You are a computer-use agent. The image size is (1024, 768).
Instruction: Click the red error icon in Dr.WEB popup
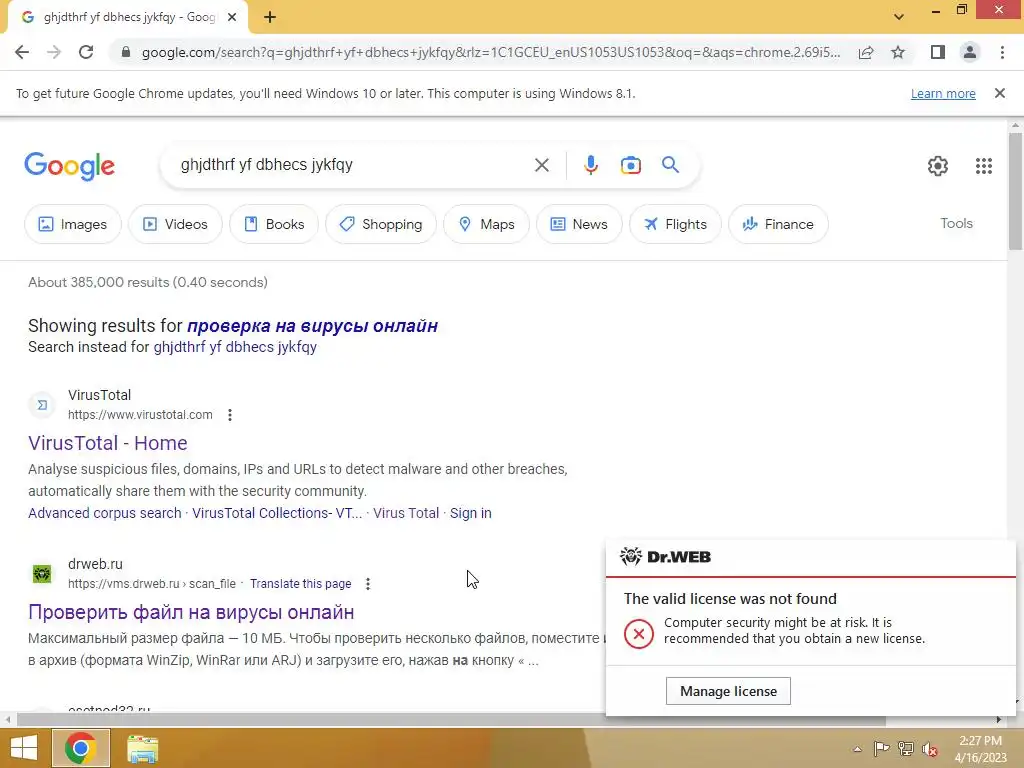(x=638, y=633)
